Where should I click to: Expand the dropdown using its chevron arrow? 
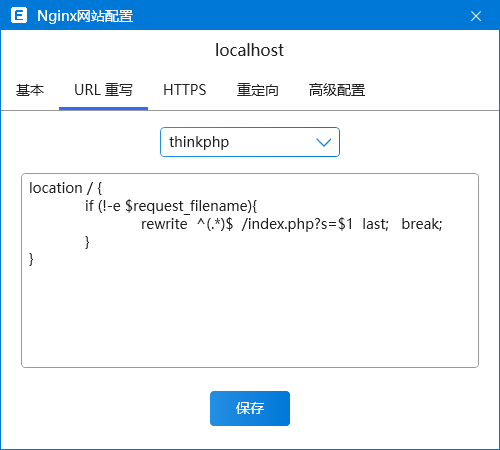coord(323,143)
